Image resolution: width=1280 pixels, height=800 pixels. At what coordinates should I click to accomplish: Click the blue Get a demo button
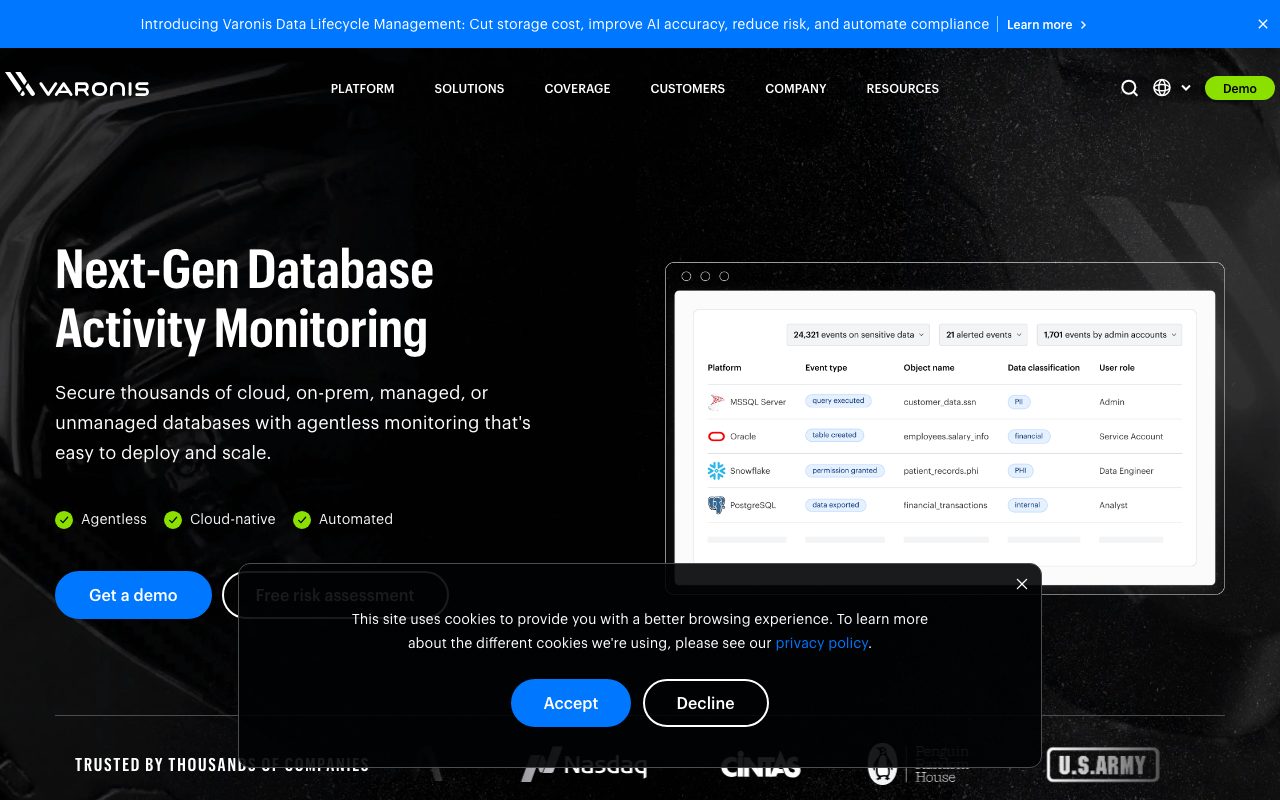point(133,595)
